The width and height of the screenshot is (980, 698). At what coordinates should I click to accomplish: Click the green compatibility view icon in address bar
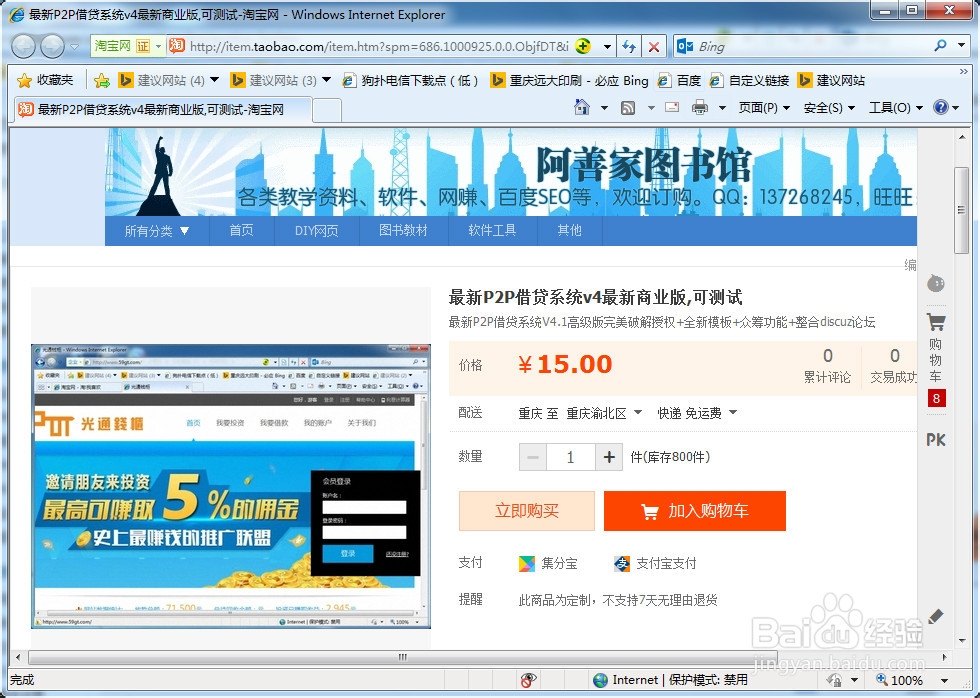pyautogui.click(x=583, y=46)
